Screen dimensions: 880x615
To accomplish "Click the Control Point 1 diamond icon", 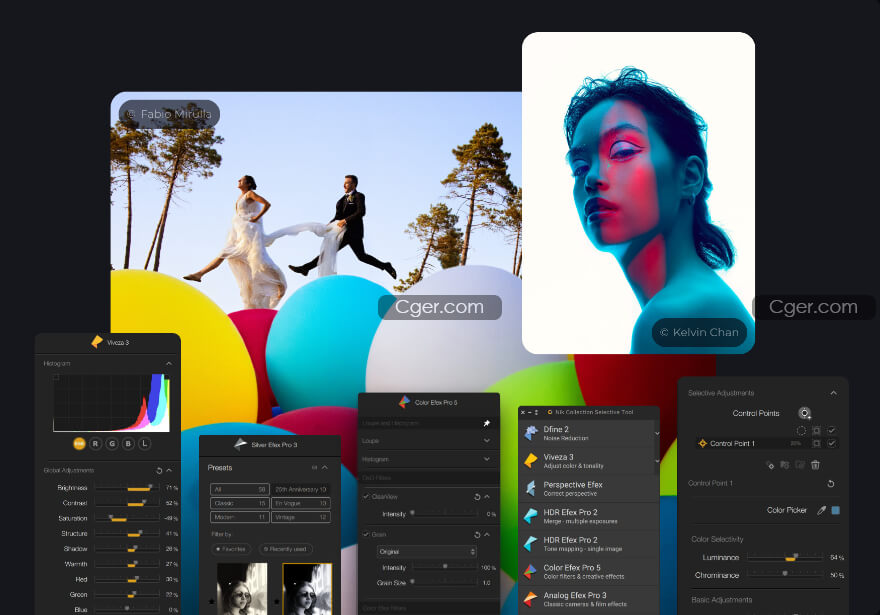I will click(x=702, y=443).
